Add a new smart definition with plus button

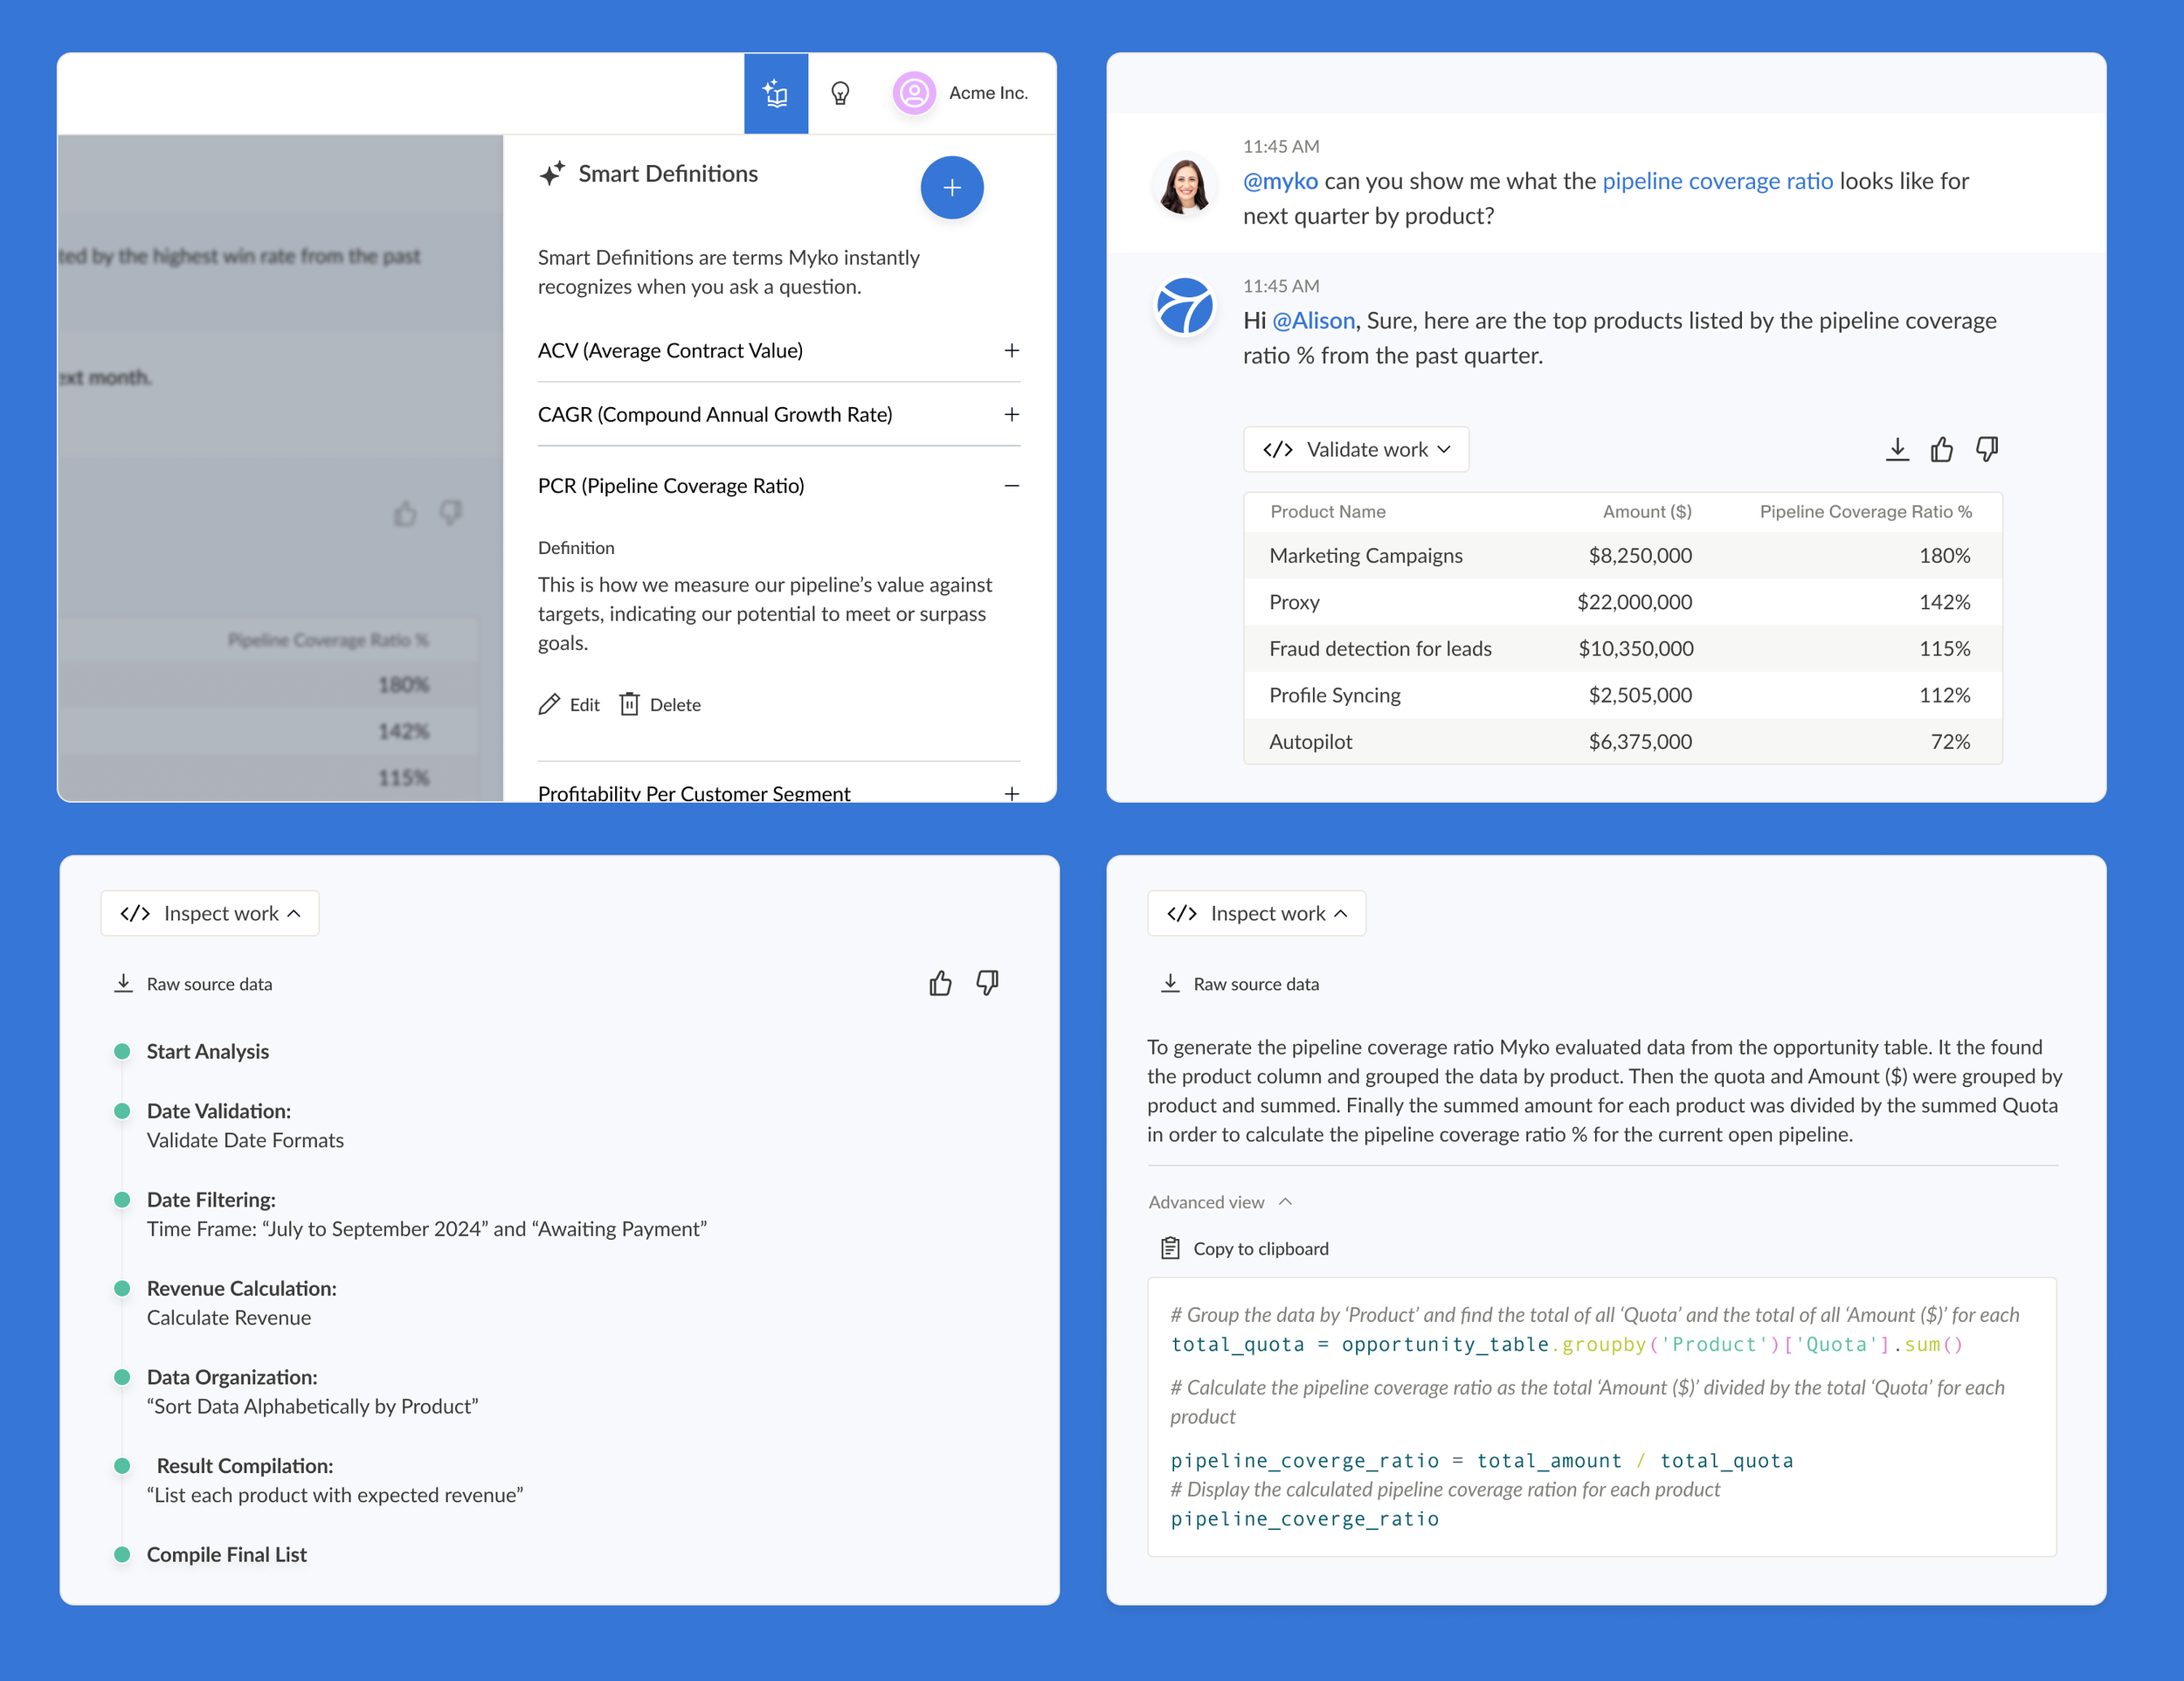click(952, 187)
